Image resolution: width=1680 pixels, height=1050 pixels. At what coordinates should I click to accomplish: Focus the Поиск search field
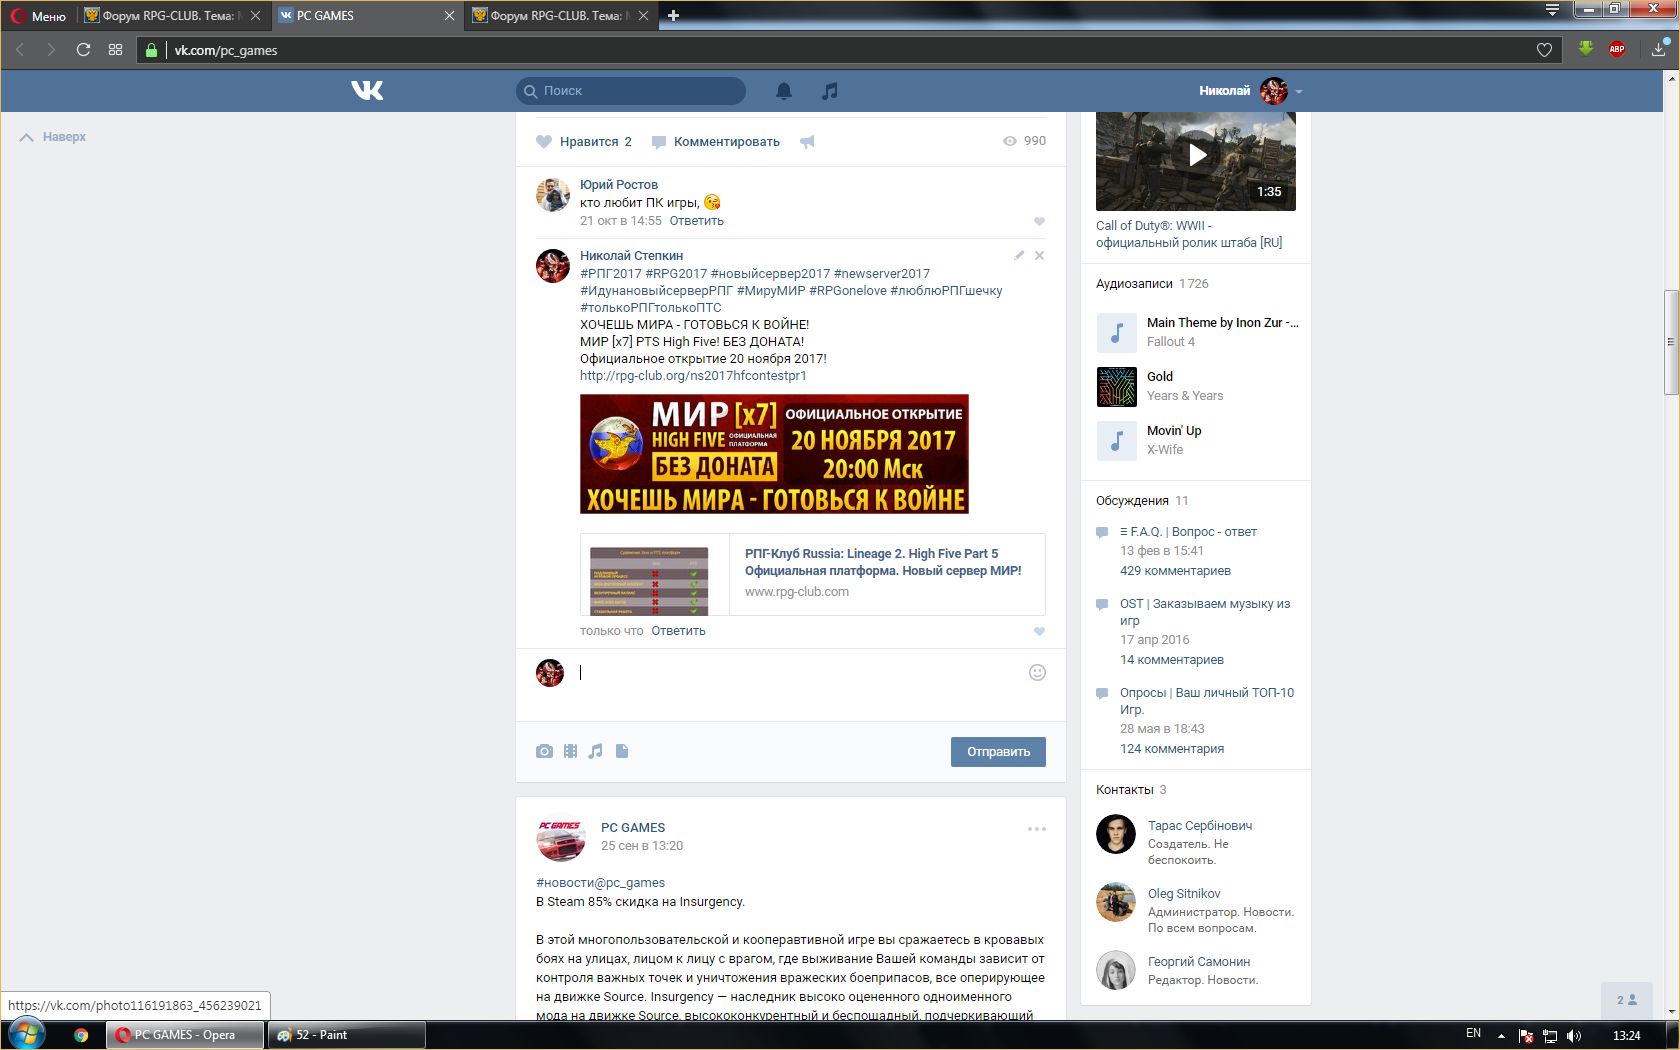click(631, 91)
